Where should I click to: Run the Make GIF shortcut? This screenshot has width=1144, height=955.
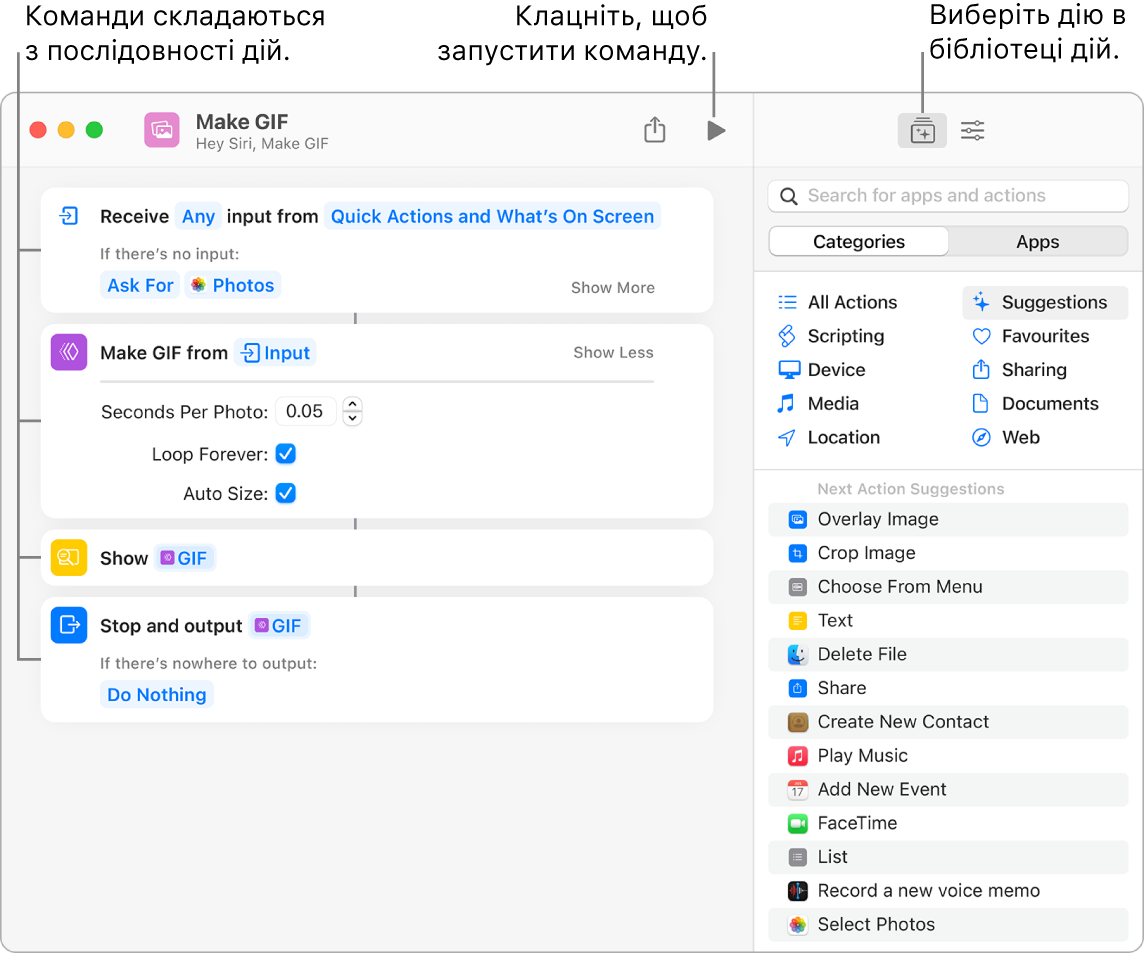[715, 131]
